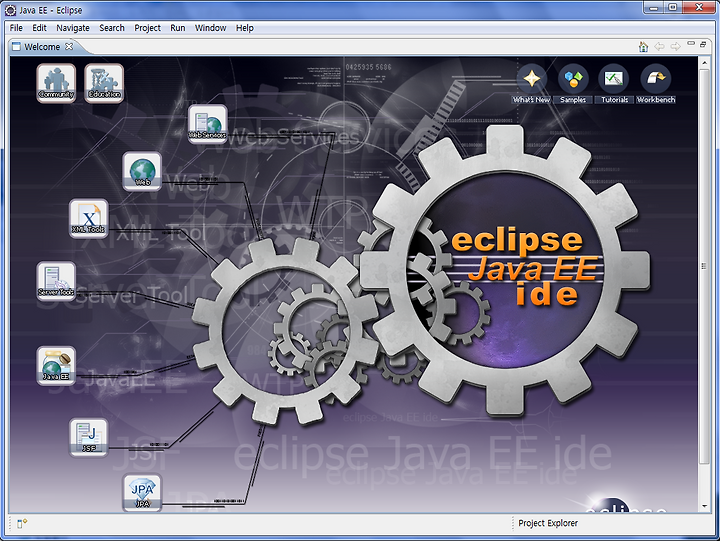This screenshot has width=720, height=541.
Task: Click the fast view icon in status bar
Action: tap(22, 524)
